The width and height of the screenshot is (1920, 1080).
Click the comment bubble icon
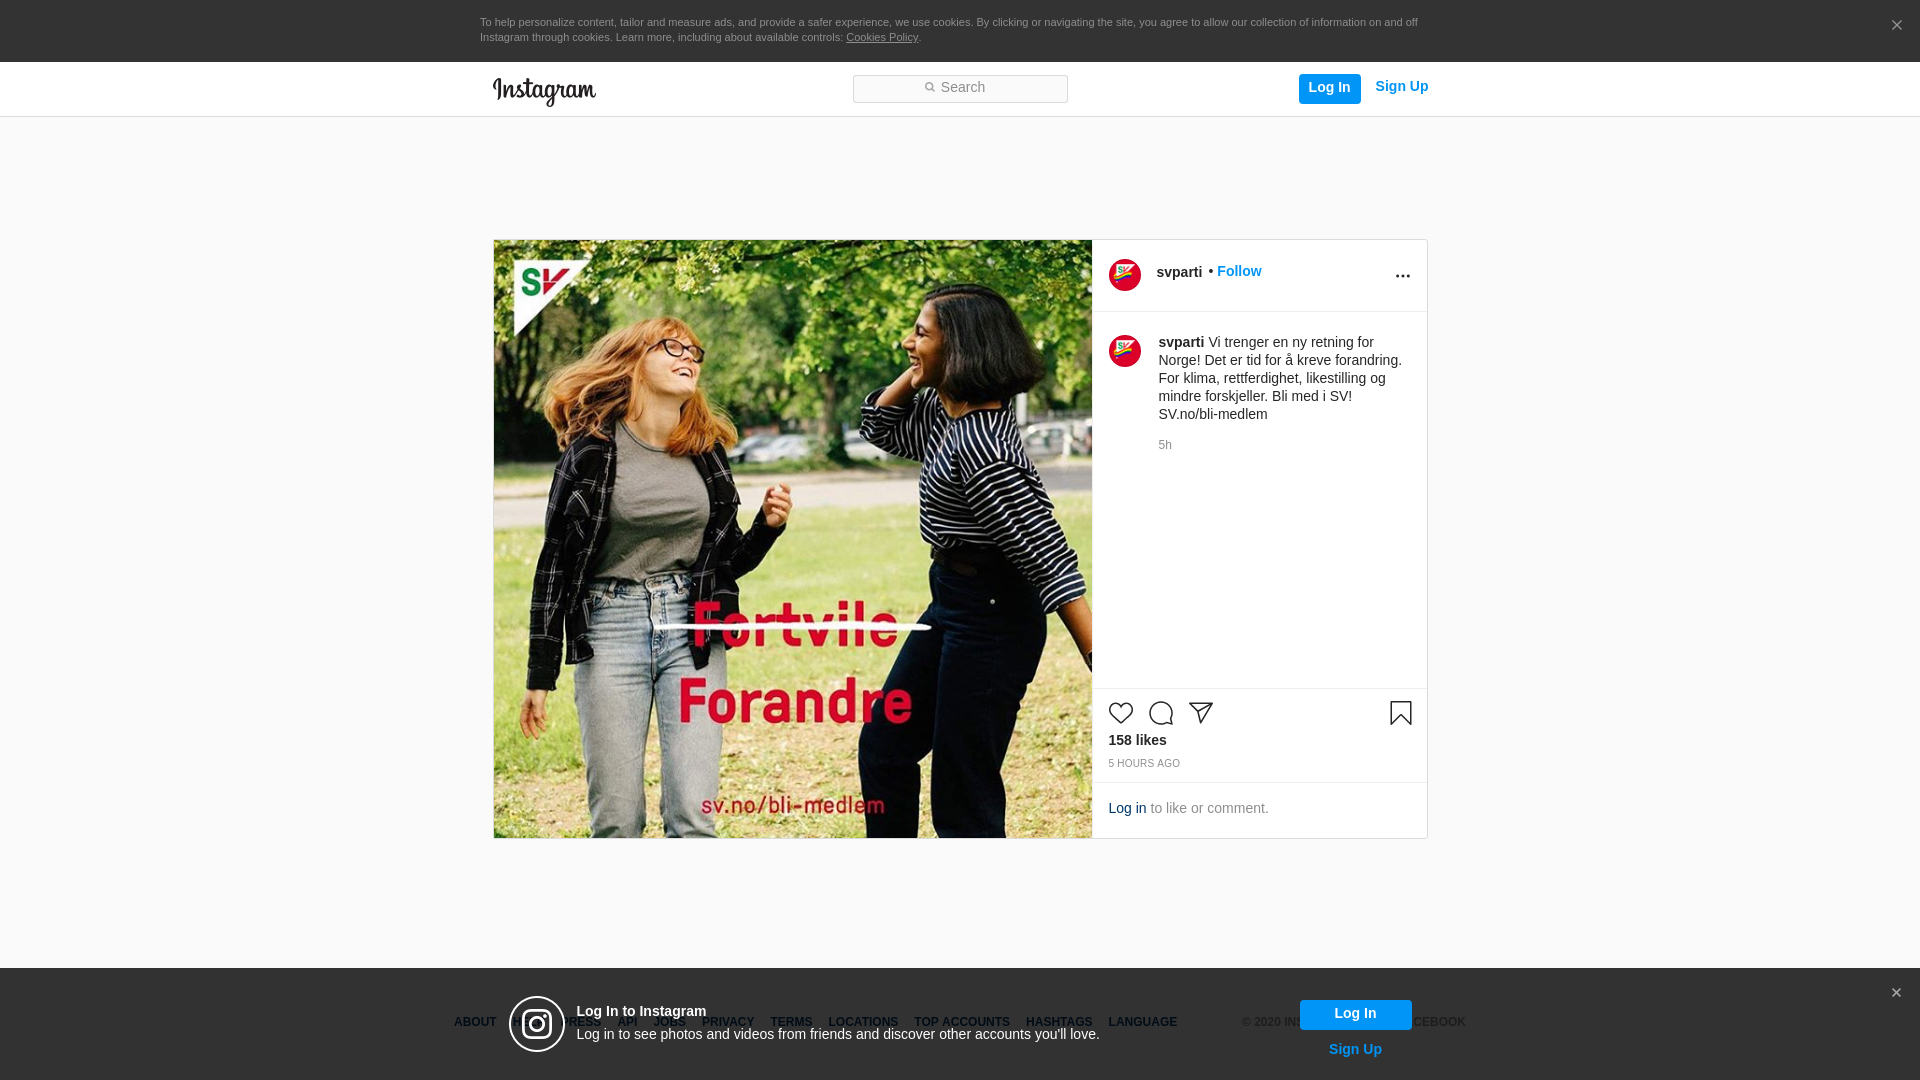(1161, 713)
